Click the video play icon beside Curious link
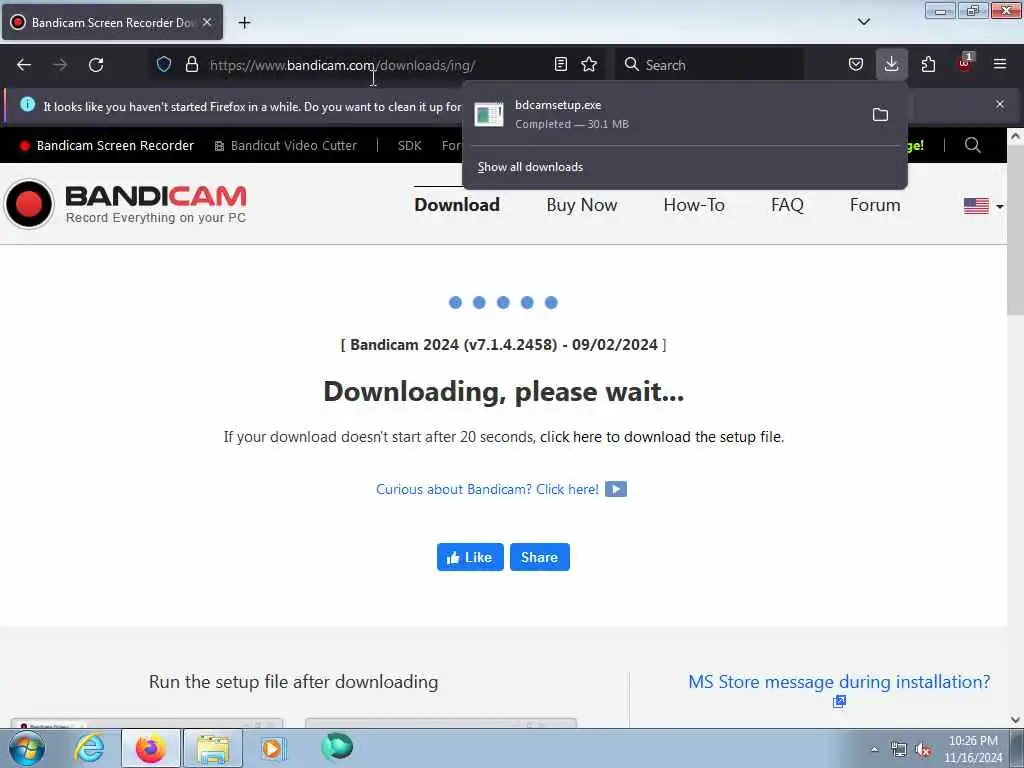The width and height of the screenshot is (1024, 768). click(616, 489)
